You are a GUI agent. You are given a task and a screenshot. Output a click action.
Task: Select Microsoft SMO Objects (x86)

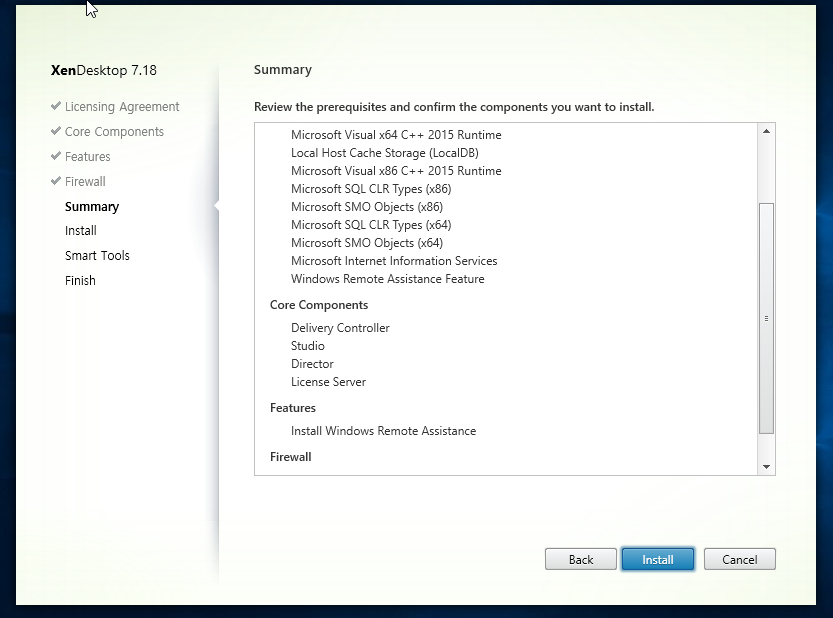click(x=367, y=207)
